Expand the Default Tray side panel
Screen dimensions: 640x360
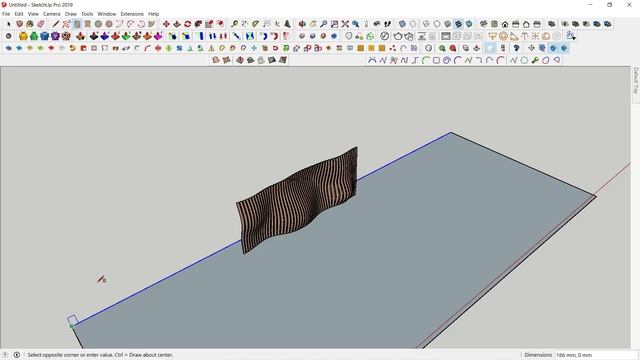[636, 81]
